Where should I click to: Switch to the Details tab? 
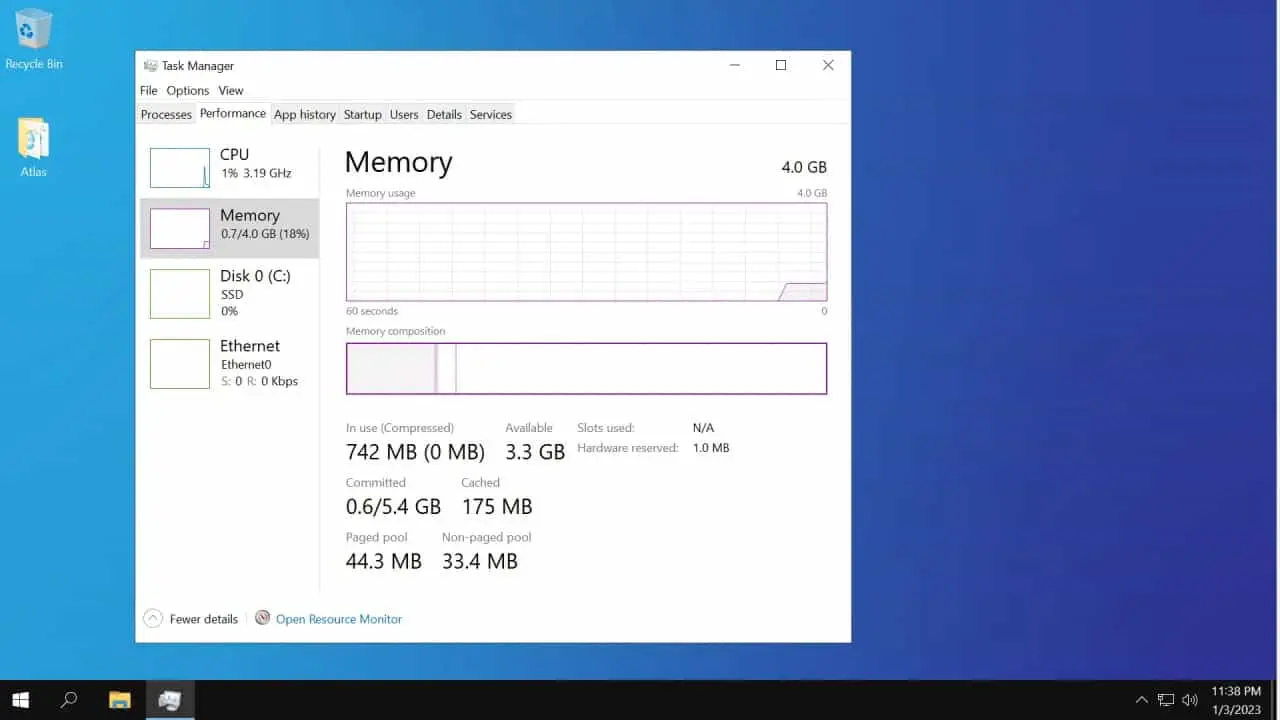click(x=444, y=114)
